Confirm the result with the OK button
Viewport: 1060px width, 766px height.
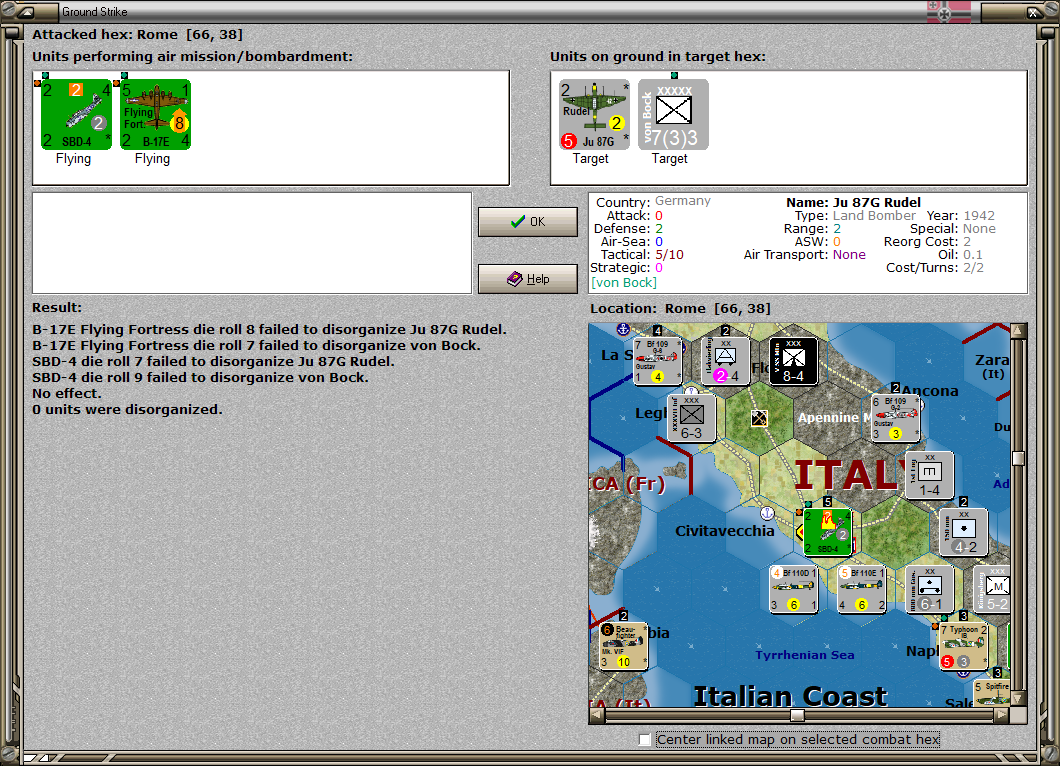tap(528, 222)
